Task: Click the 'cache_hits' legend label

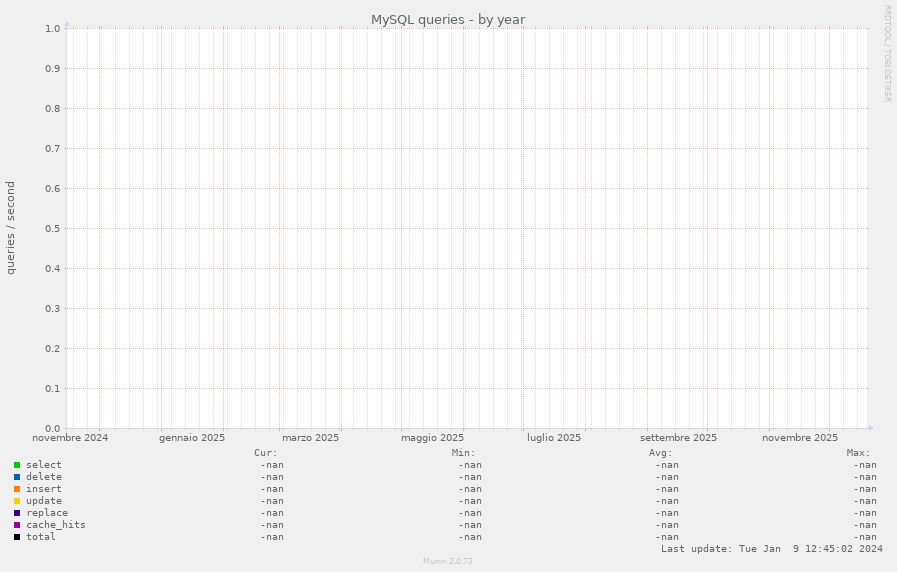Action: (55, 525)
